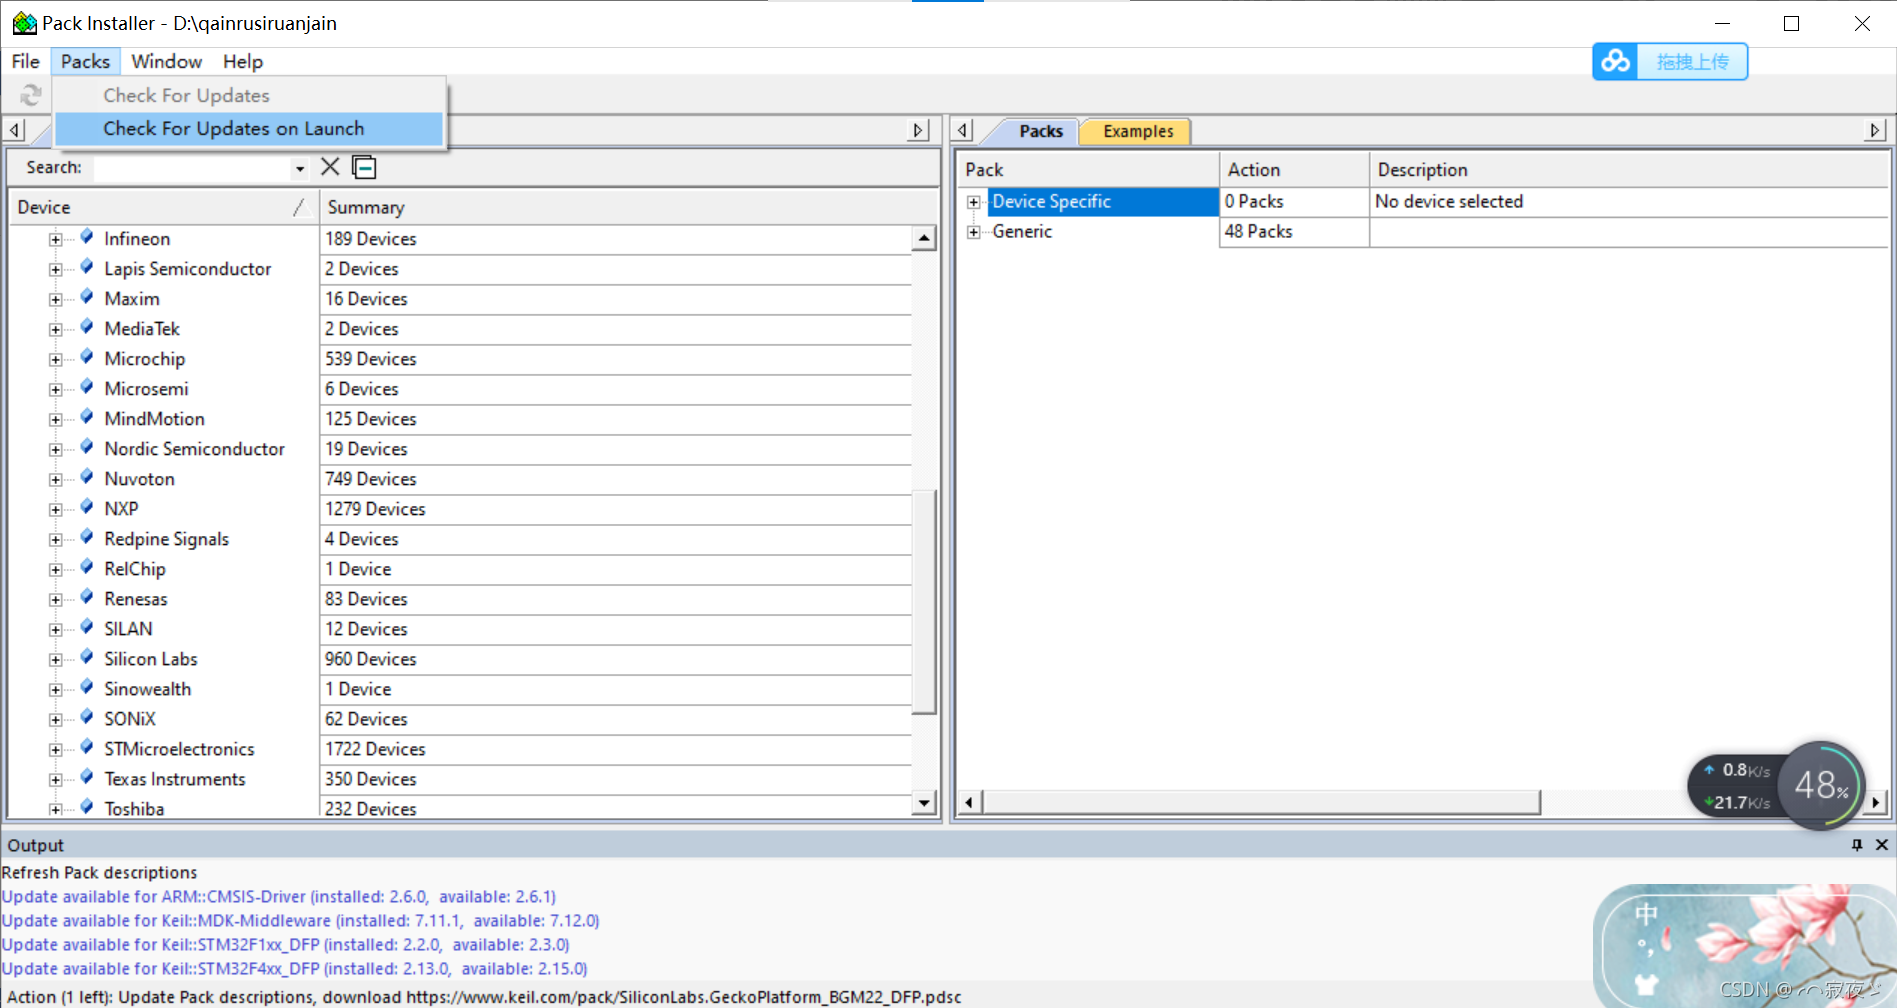Click the Texas Instruments diamond icon
The image size is (1897, 1008).
click(x=87, y=777)
